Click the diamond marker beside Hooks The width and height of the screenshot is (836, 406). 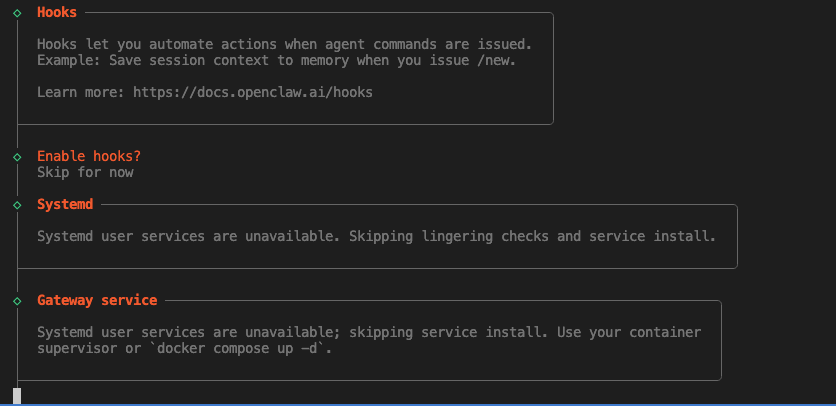[17, 13]
